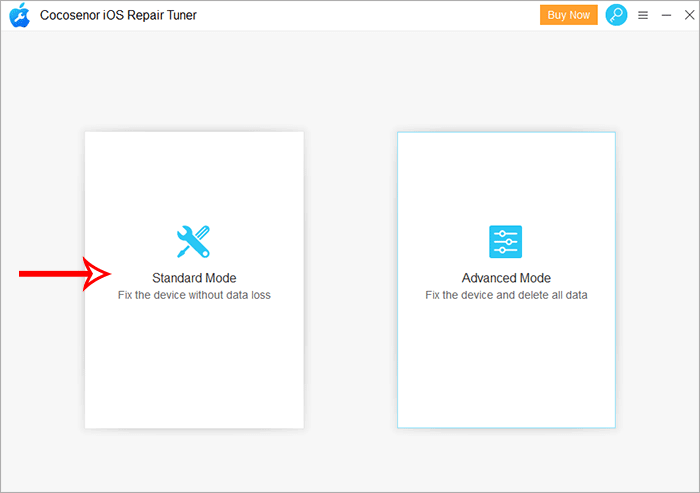700x493 pixels.
Task: Minimize the Cocosenor window
Action: point(666,16)
